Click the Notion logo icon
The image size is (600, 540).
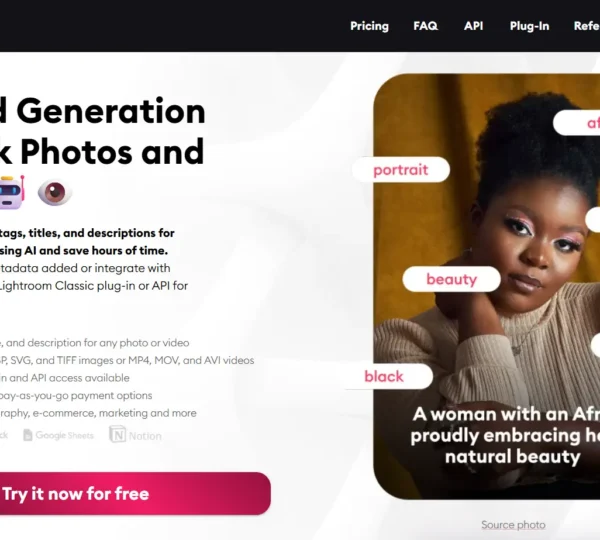click(117, 434)
